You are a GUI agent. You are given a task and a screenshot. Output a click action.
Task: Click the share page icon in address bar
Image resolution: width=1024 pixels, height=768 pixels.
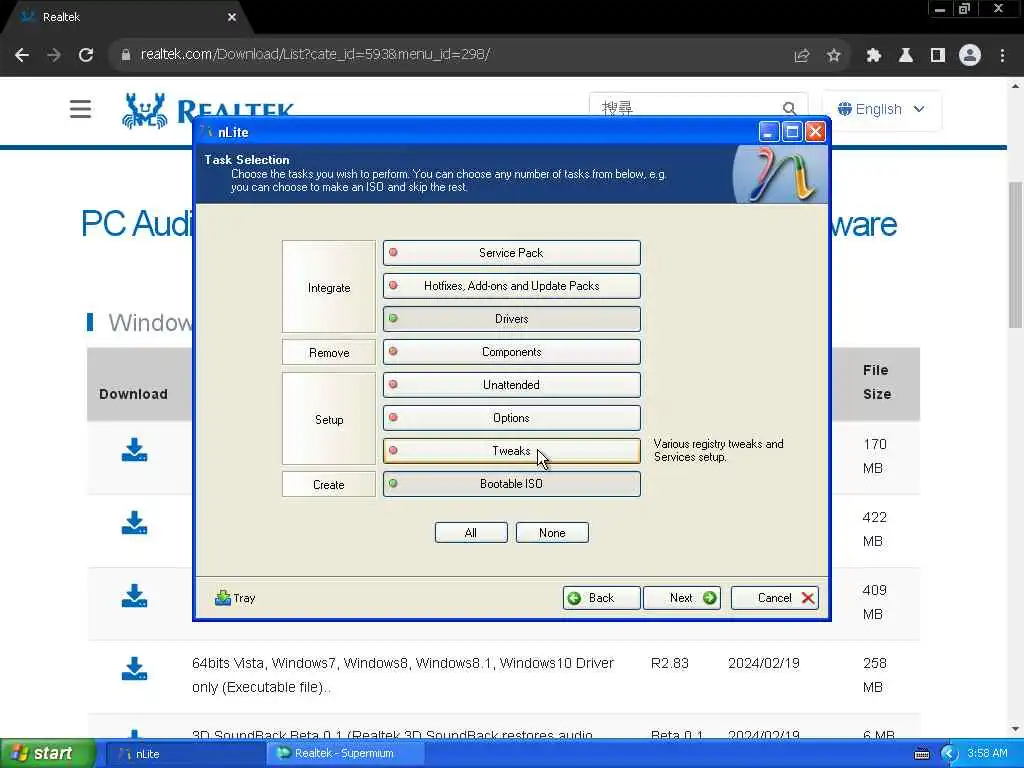tap(801, 56)
